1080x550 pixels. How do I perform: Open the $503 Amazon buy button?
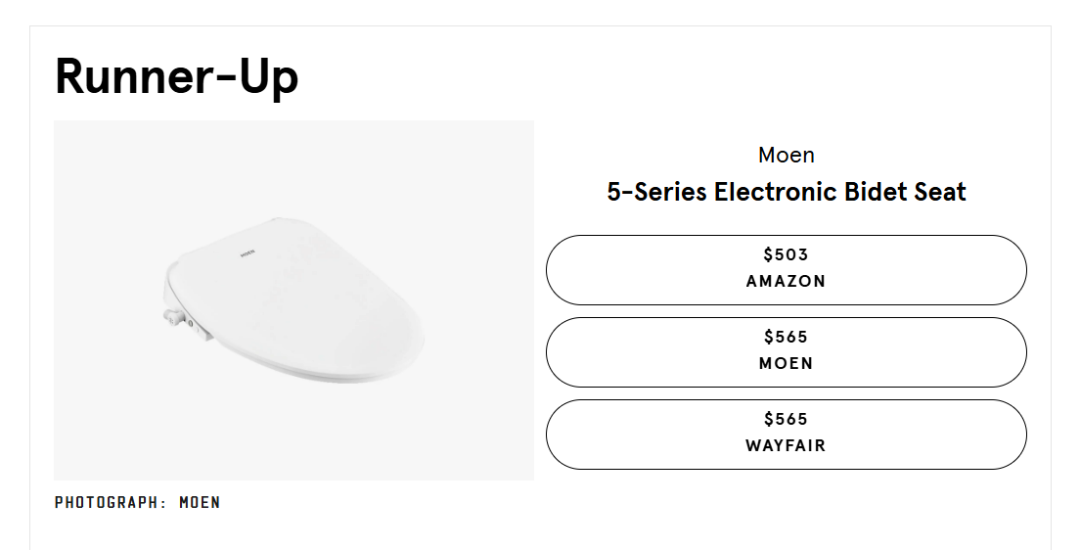786,270
